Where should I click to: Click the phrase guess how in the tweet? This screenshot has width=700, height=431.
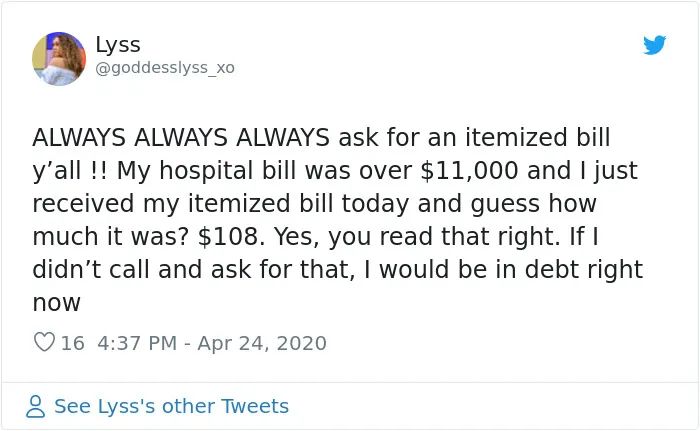click(x=534, y=204)
